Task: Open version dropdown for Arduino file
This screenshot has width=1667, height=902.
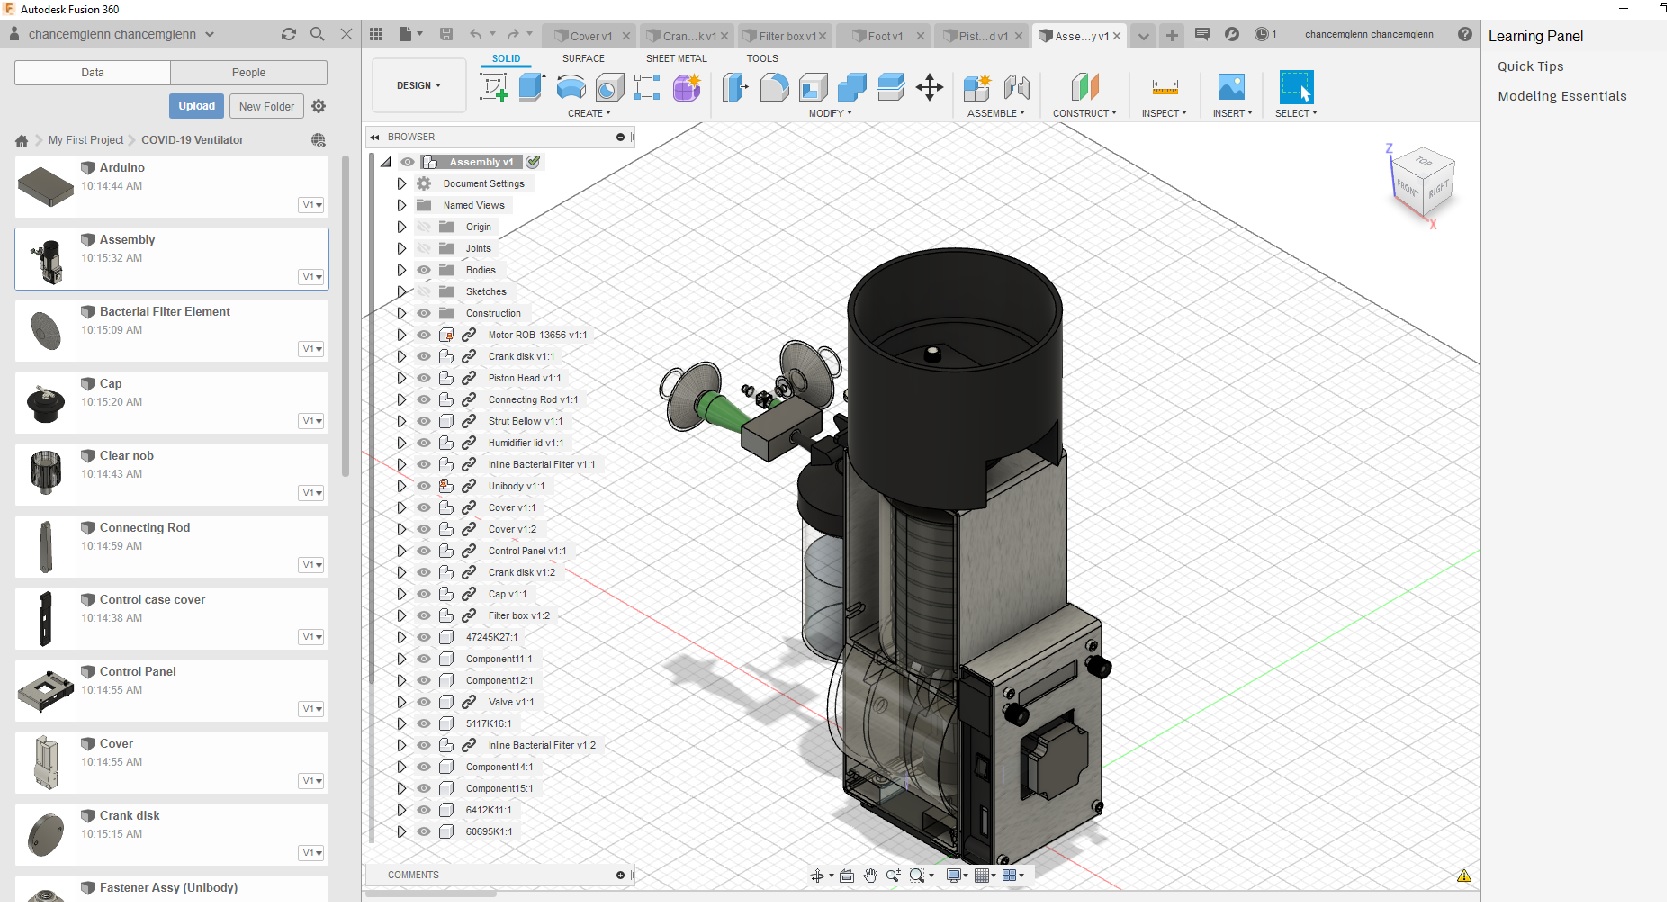Action: coord(312,205)
